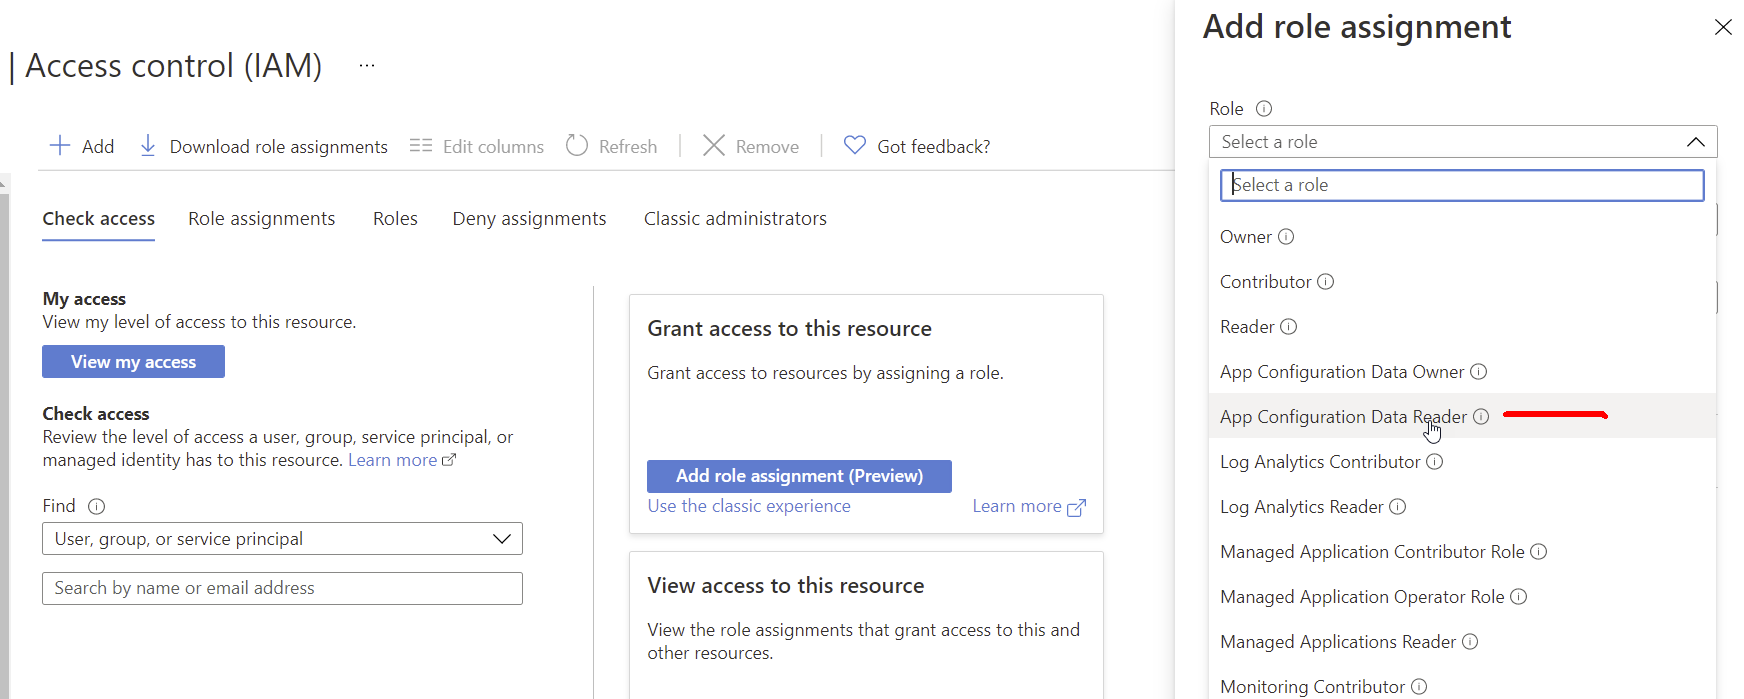This screenshot has width=1744, height=699.
Task: Switch to the Role assignments tab
Action: point(262,219)
